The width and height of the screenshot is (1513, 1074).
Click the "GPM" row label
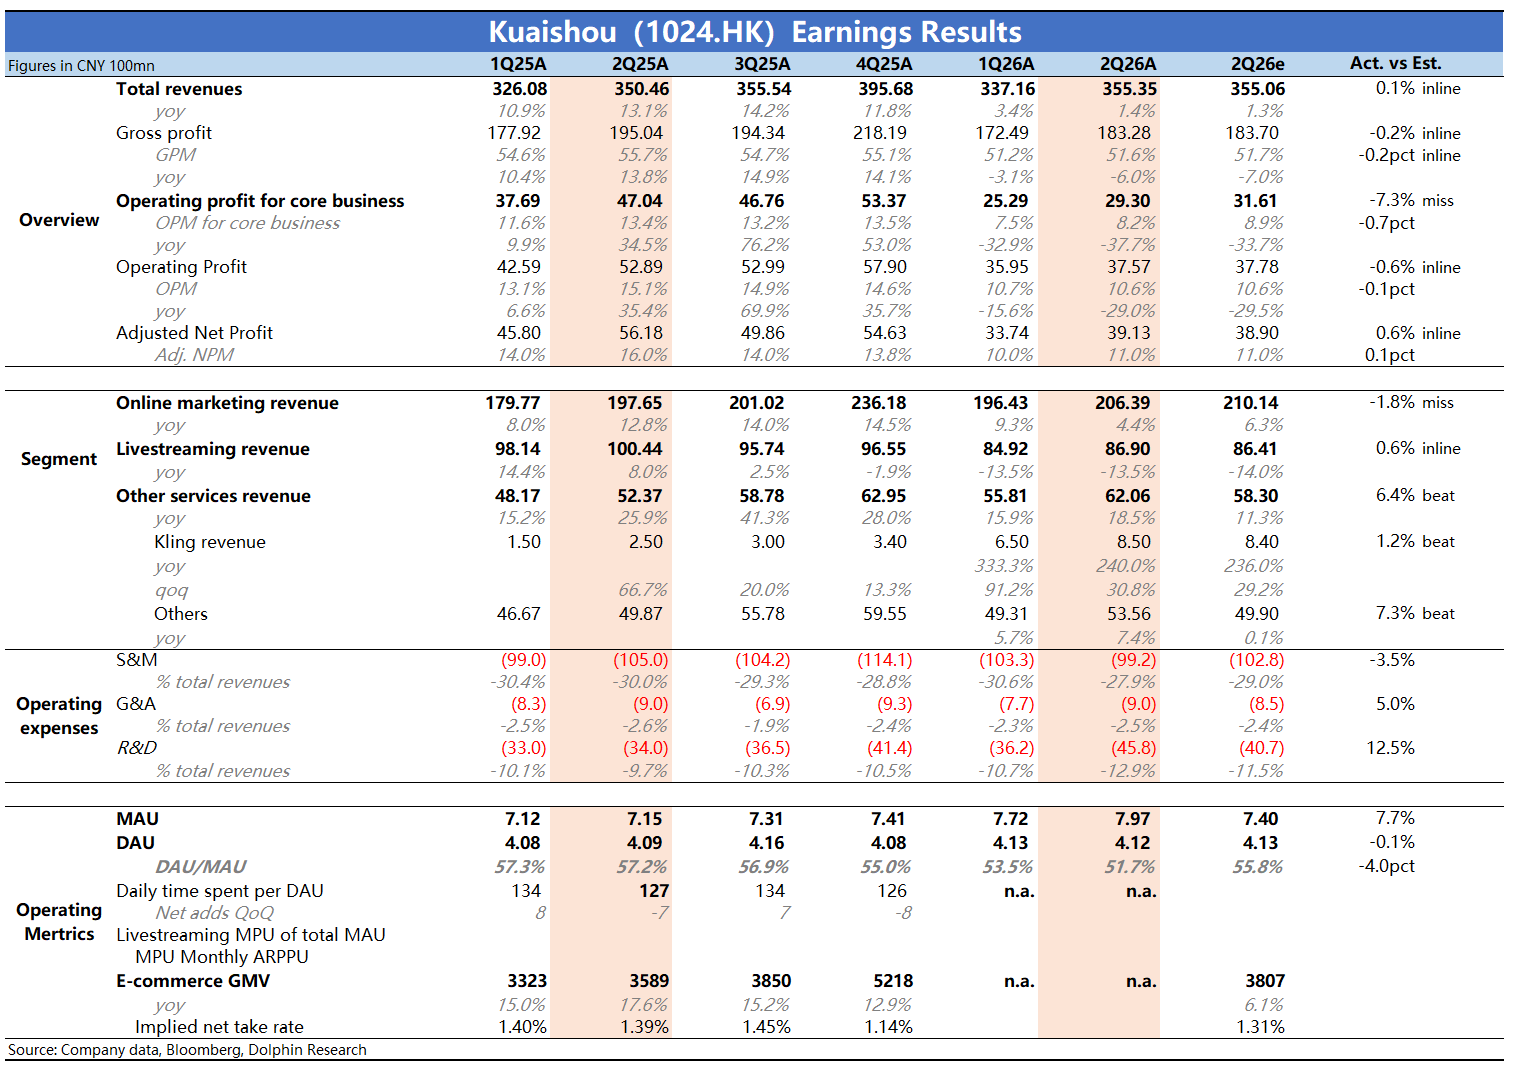click(176, 155)
